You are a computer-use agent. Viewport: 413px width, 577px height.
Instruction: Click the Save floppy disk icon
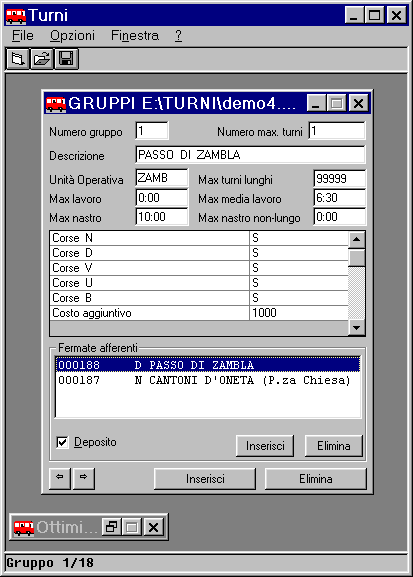[x=66, y=59]
